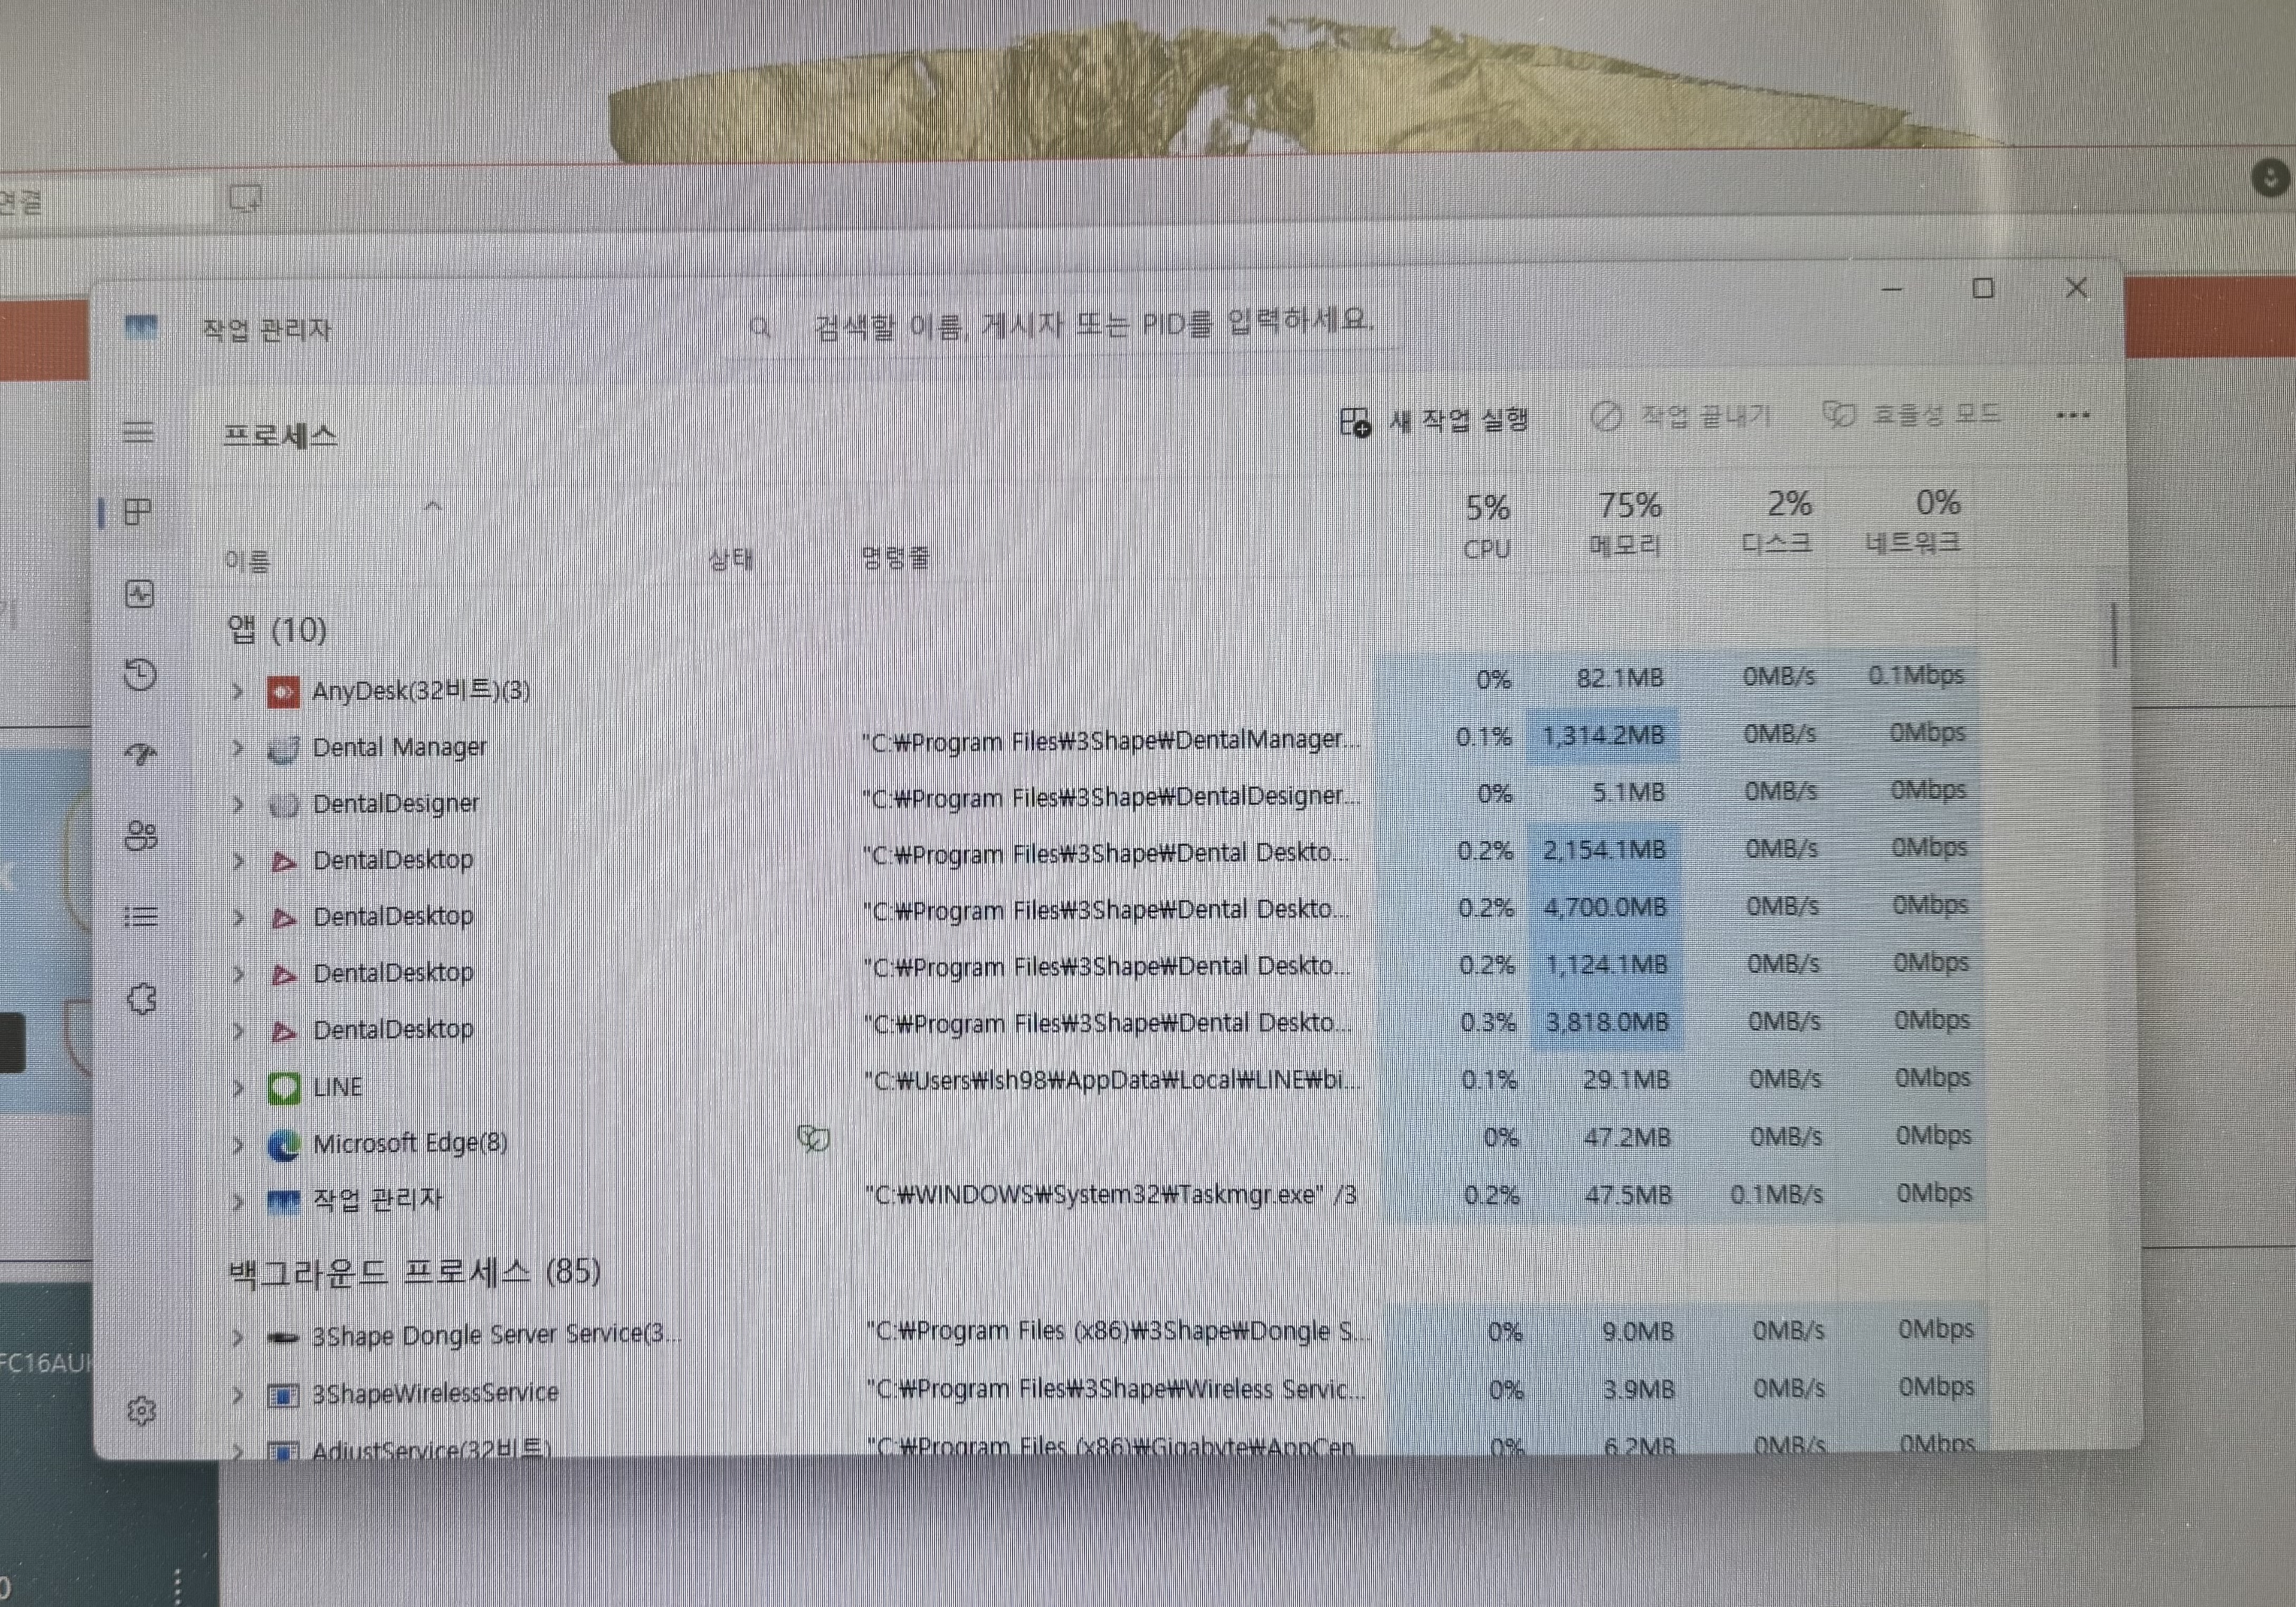2296x1607 pixels.
Task: Select the Processes page icon in sidebar
Action: [137, 512]
